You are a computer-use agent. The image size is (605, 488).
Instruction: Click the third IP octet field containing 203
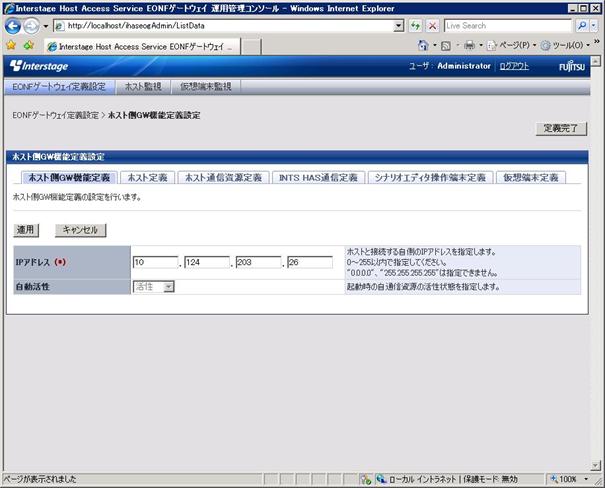point(258,262)
